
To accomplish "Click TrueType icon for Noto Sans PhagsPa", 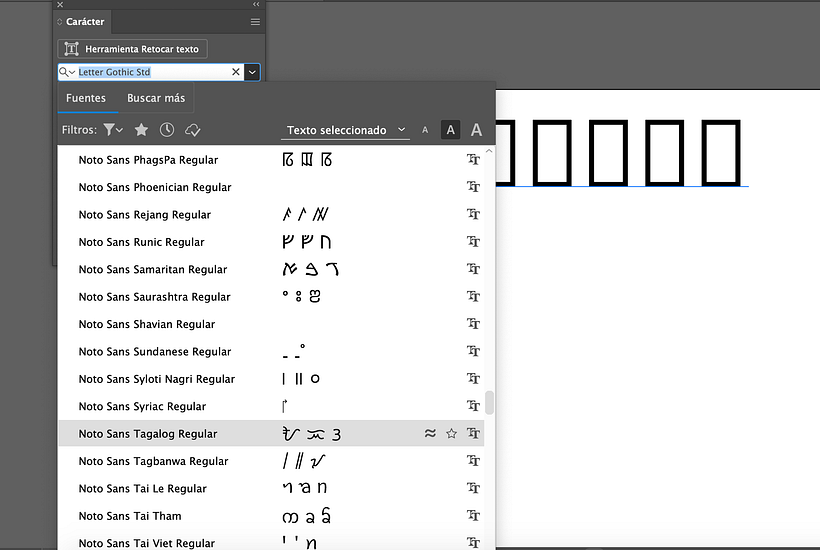I will 473,159.
